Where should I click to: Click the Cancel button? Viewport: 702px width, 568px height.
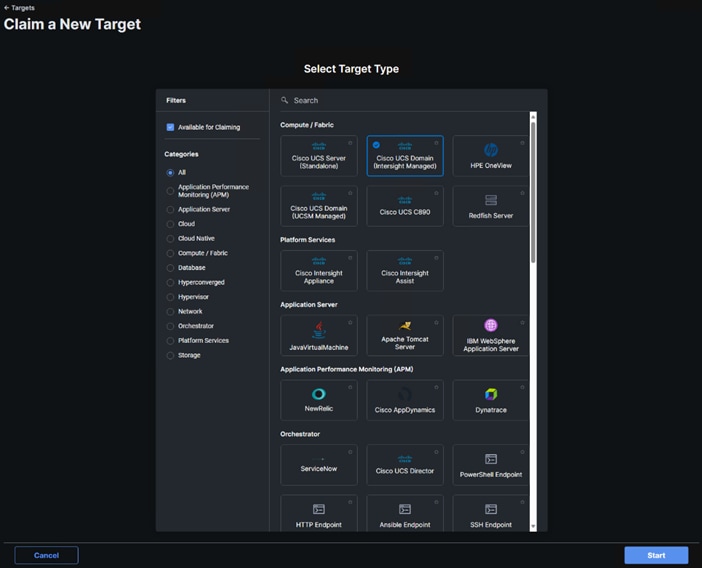[47, 555]
